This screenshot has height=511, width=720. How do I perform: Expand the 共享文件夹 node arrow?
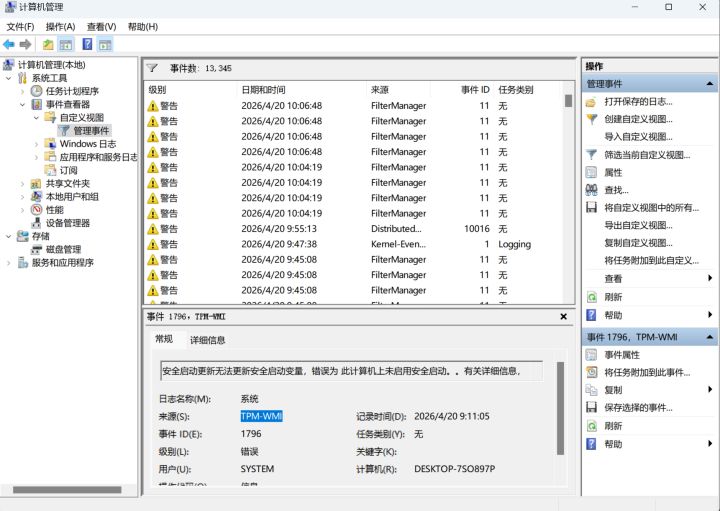pyautogui.click(x=22, y=184)
